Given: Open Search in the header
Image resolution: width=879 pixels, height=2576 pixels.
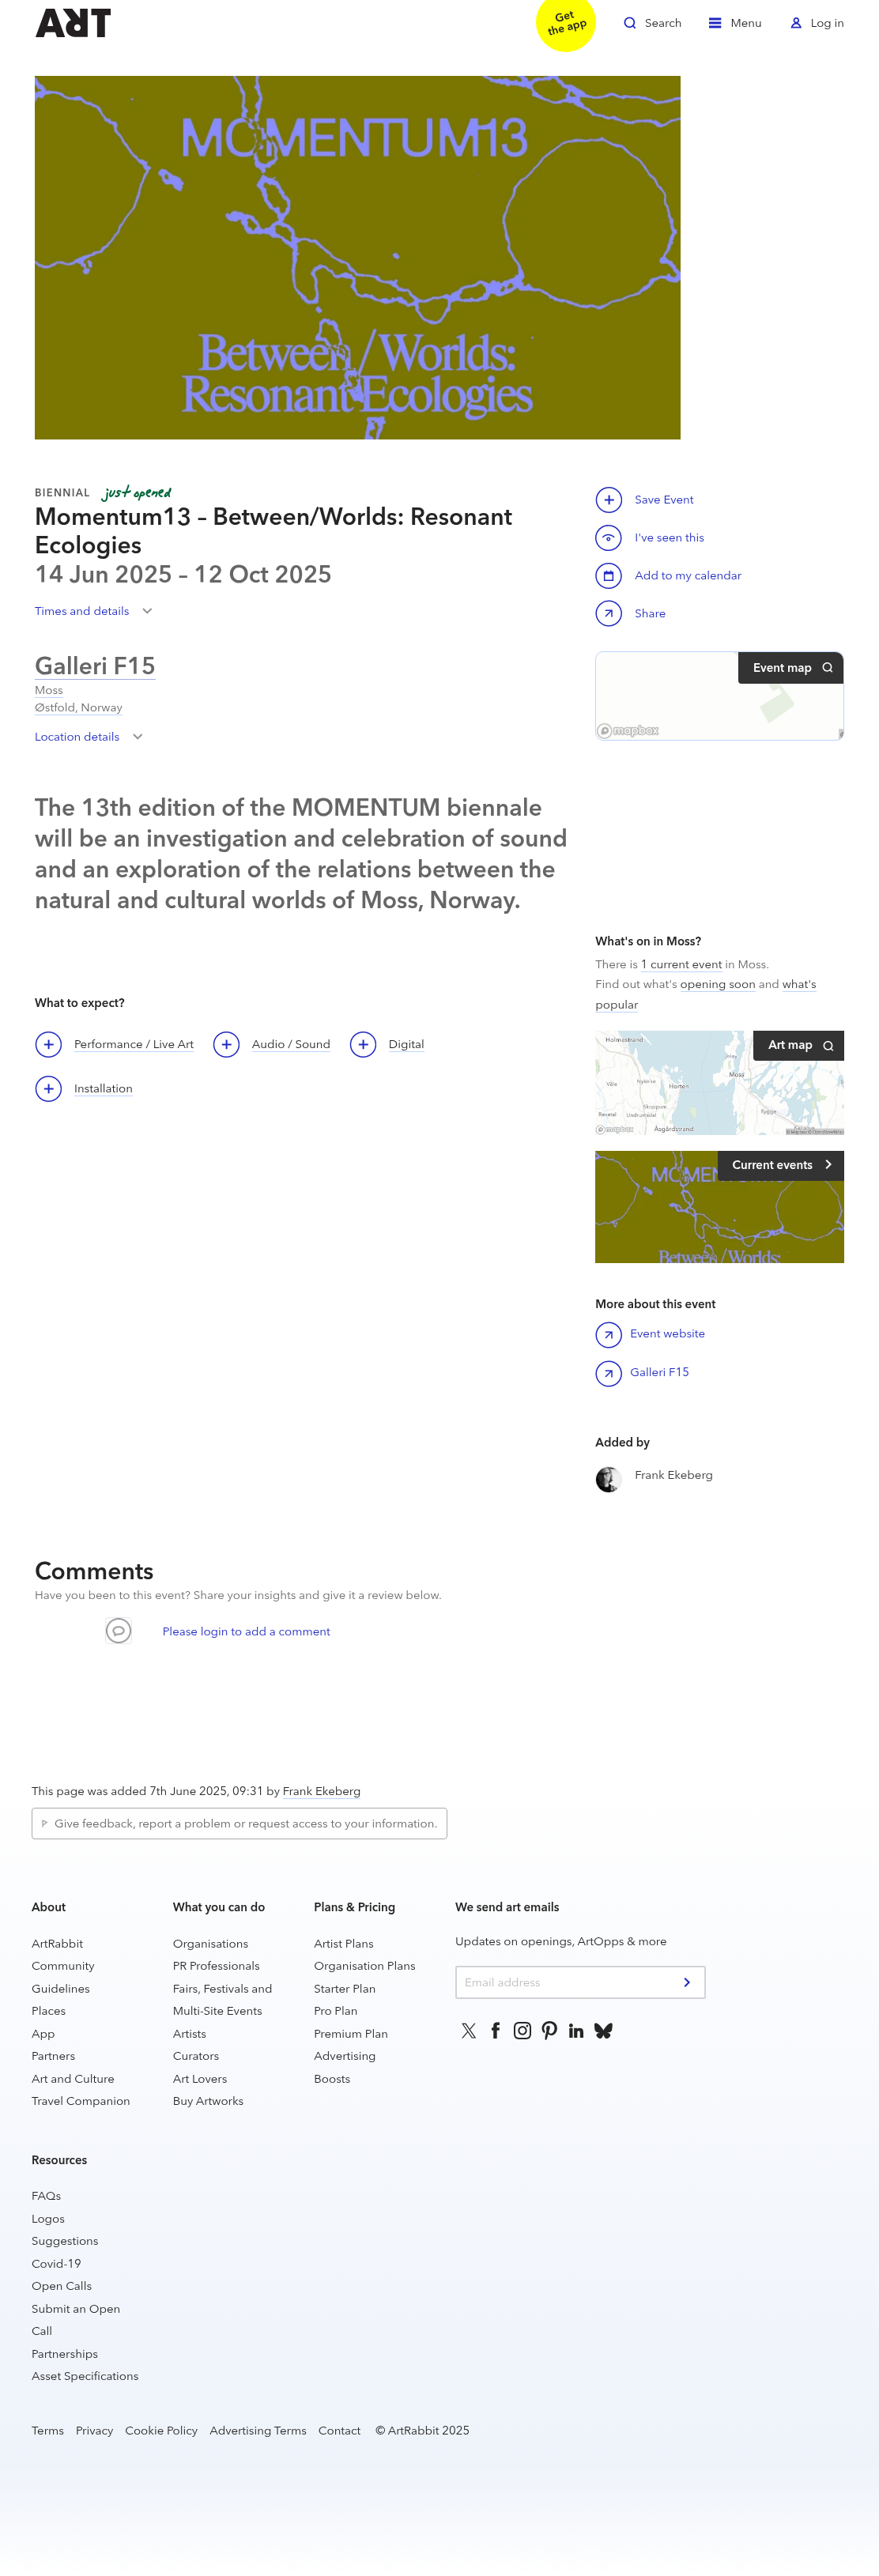Looking at the screenshot, I should pos(652,23).
